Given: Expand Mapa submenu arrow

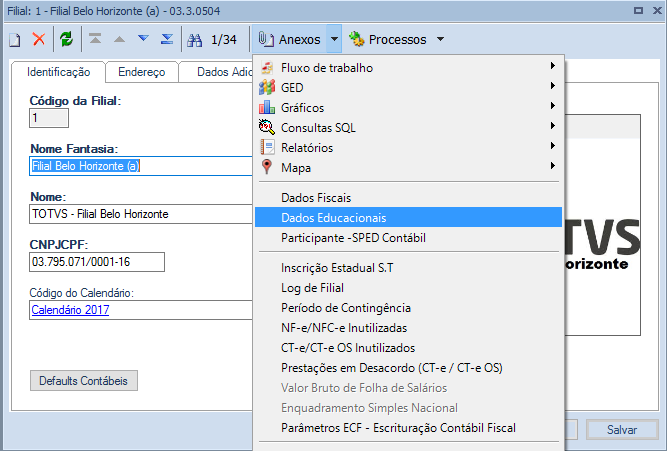Looking at the screenshot, I should click(x=553, y=166).
